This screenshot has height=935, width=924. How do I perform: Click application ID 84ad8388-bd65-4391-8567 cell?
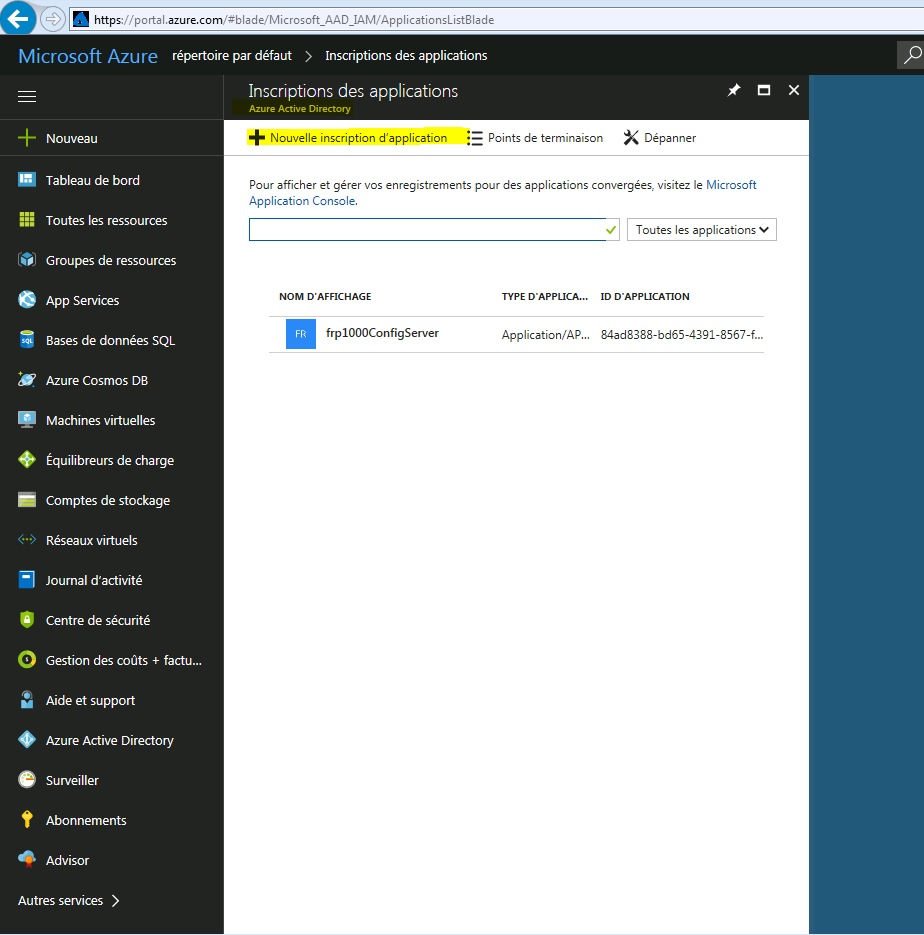[681, 335]
